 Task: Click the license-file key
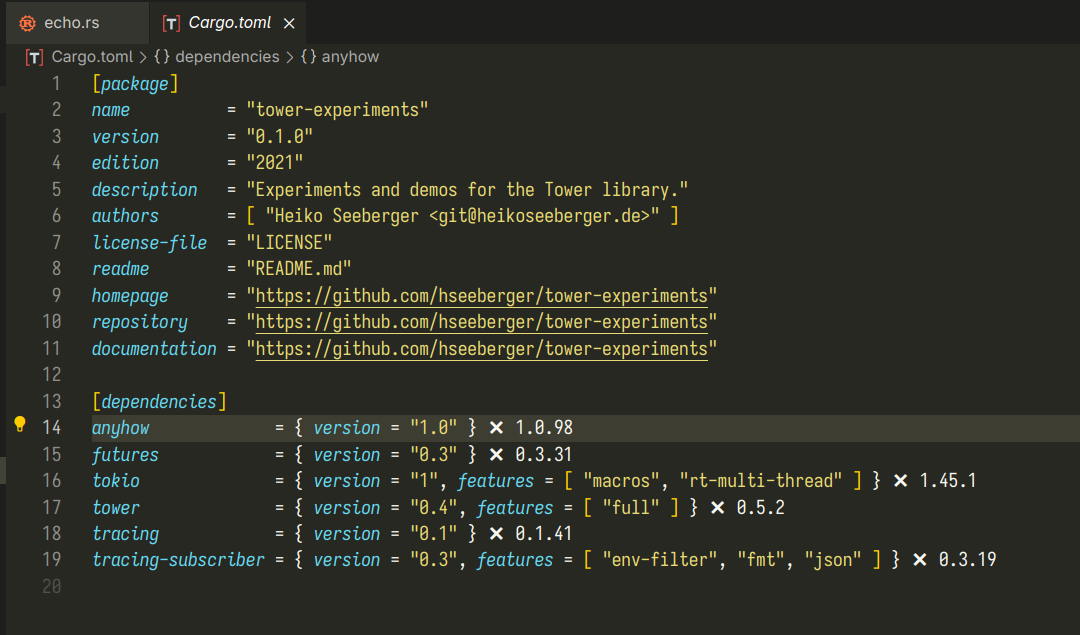pyautogui.click(x=149, y=242)
